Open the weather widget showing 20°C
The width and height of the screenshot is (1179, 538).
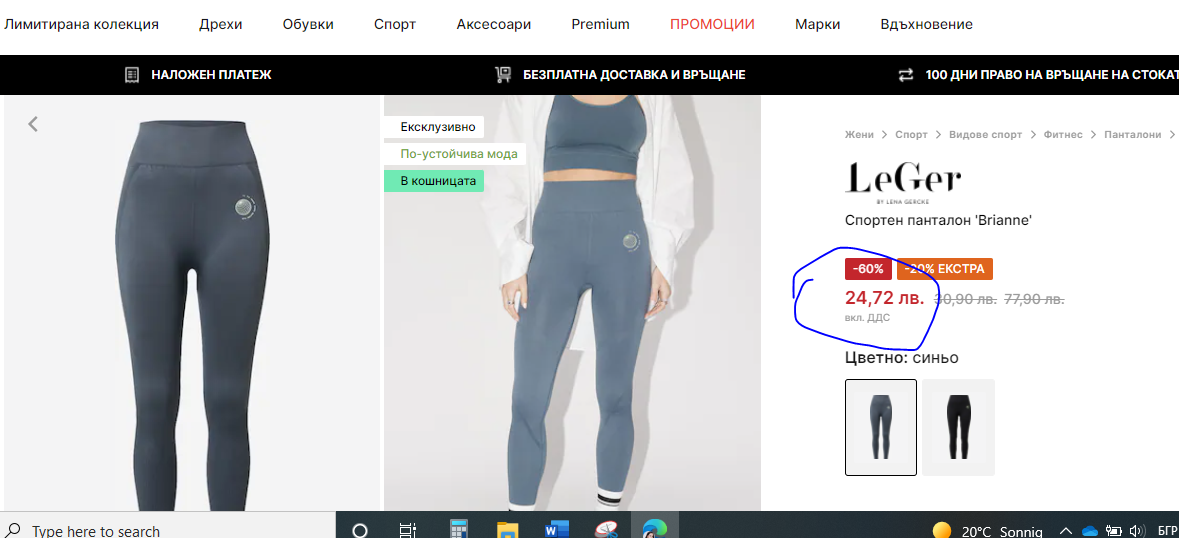click(x=987, y=530)
